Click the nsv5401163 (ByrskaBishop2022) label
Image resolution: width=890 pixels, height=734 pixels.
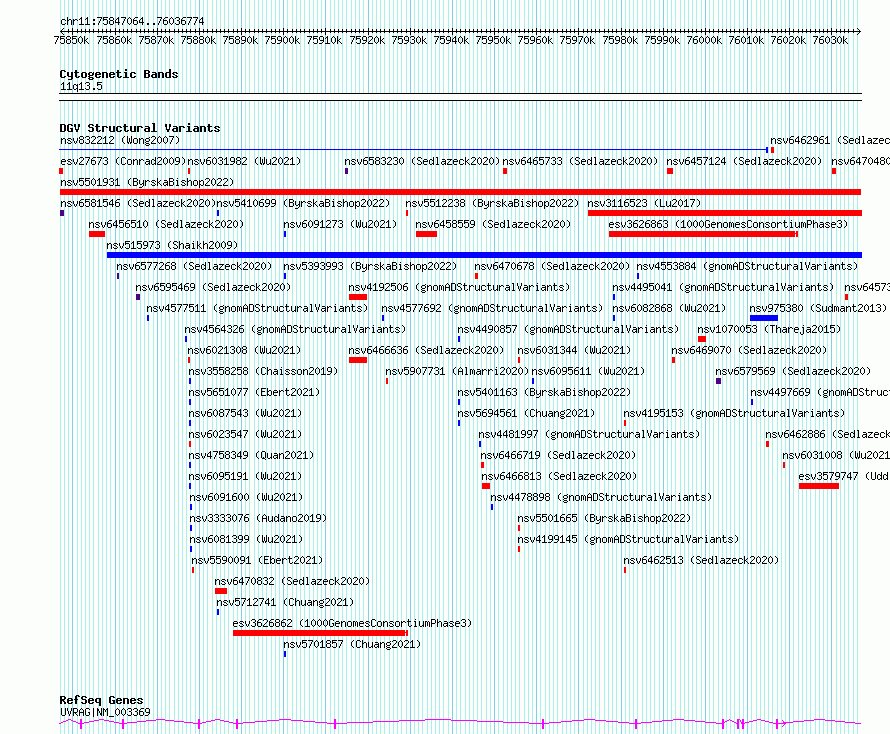click(x=544, y=392)
